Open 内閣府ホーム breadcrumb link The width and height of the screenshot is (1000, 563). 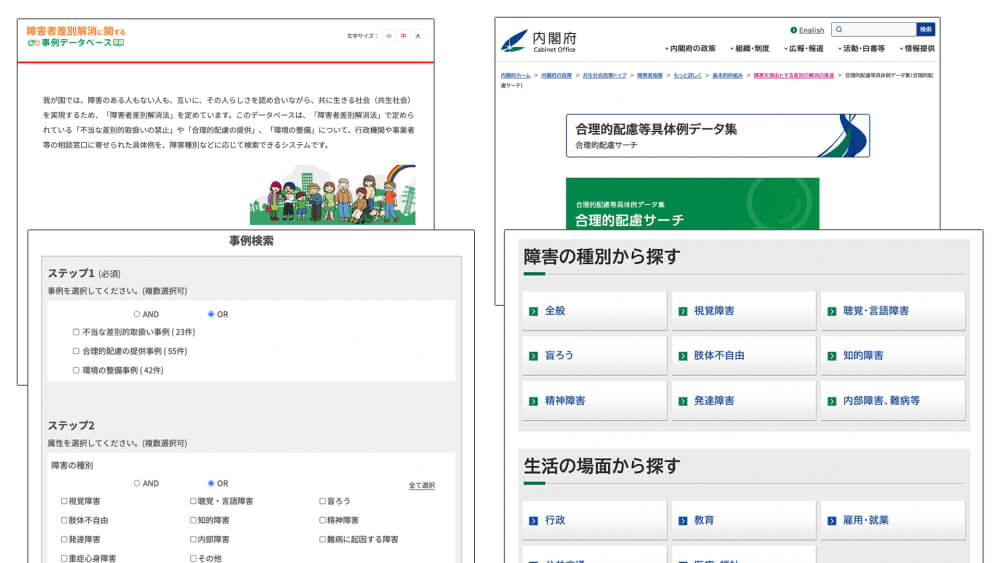515,75
